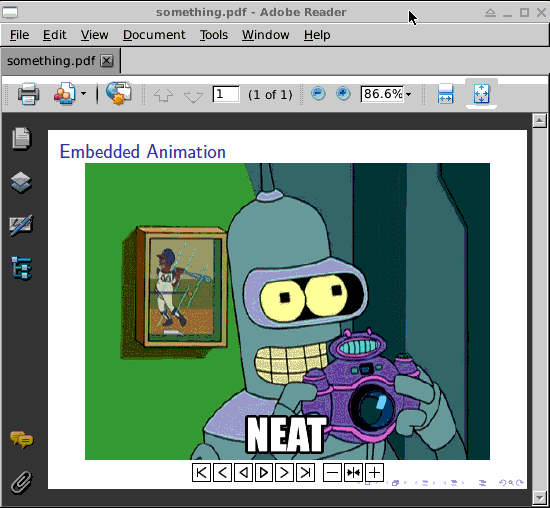Close the something.pdf tab

[107, 61]
